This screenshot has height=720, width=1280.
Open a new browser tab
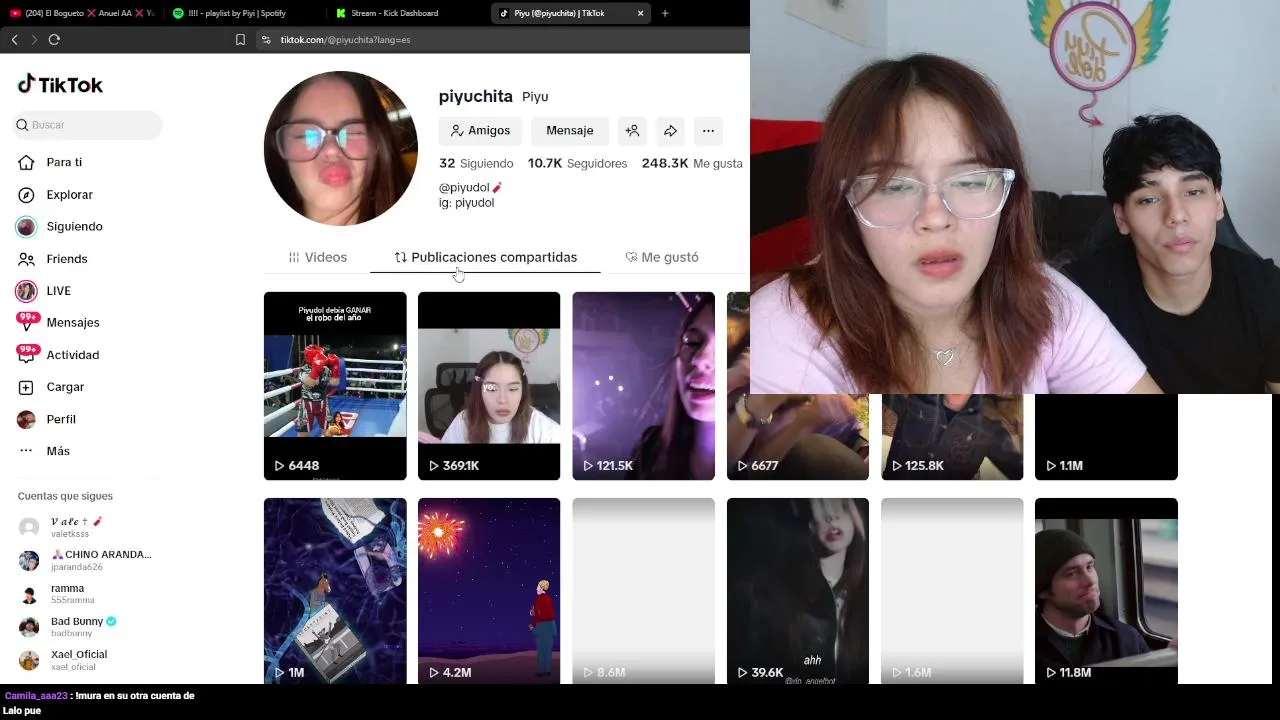(x=665, y=13)
